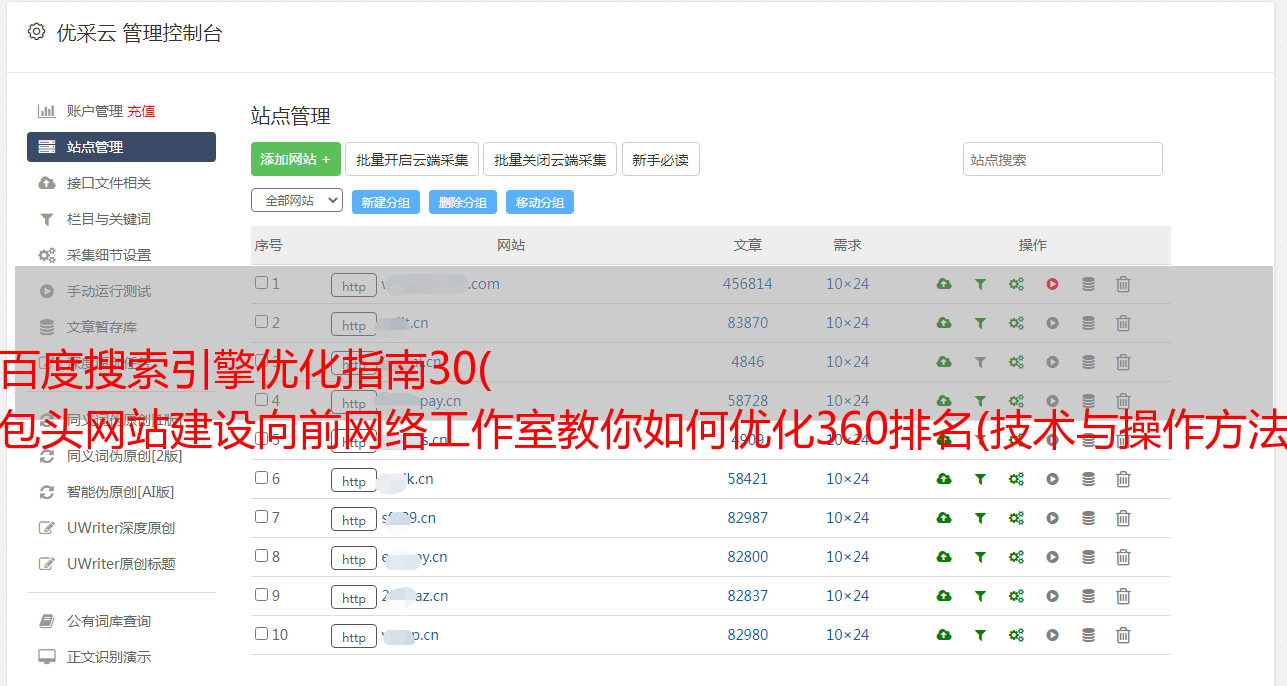Tick the checkbox for site row 10
1287x686 pixels.
click(261, 634)
